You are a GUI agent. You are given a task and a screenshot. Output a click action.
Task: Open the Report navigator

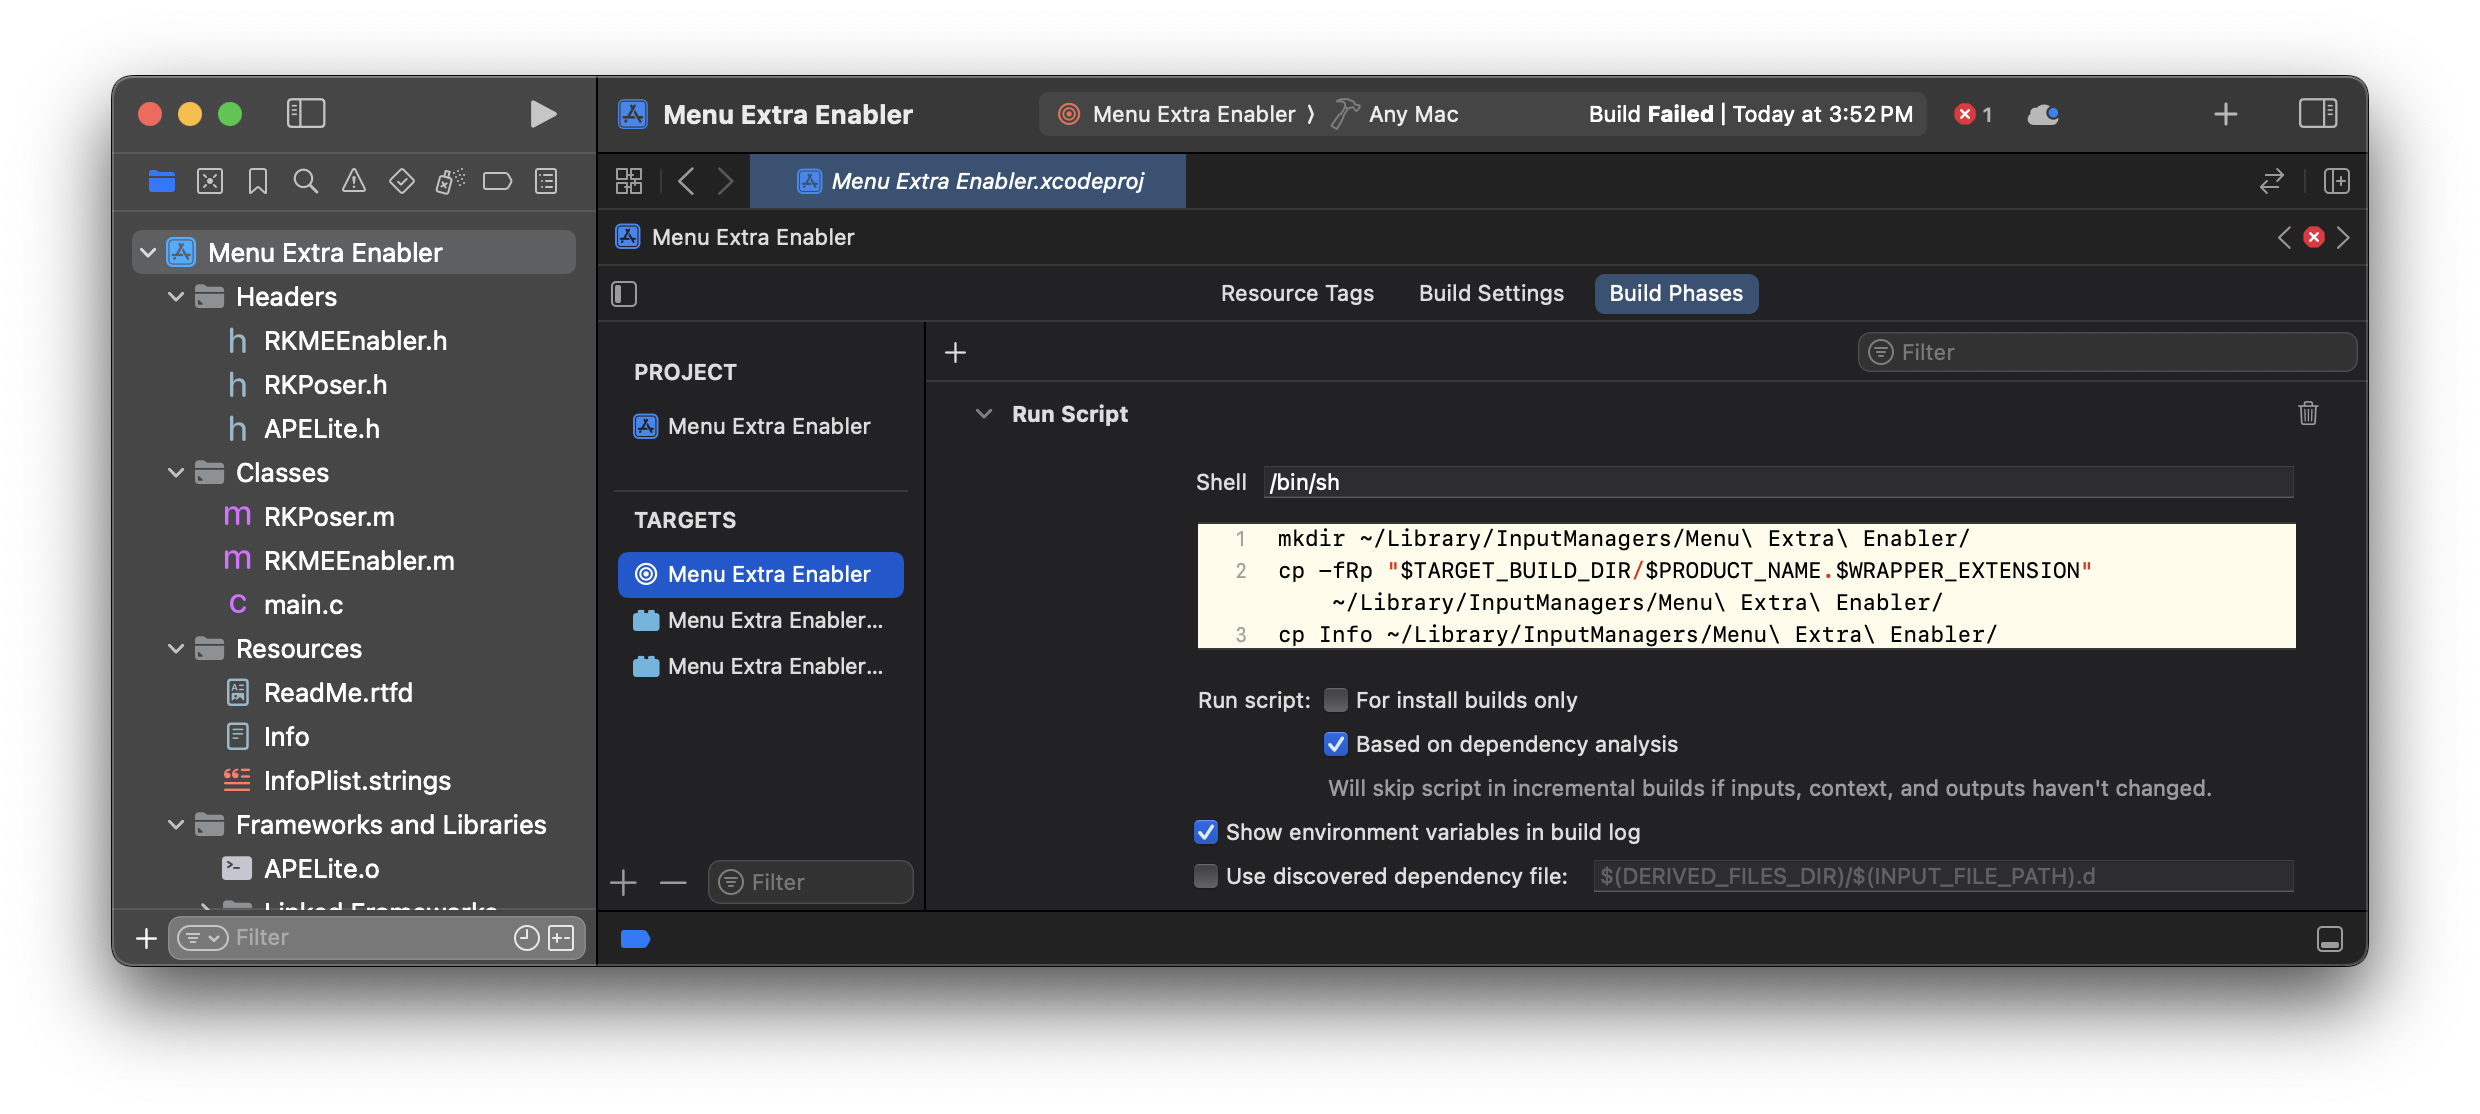point(546,181)
